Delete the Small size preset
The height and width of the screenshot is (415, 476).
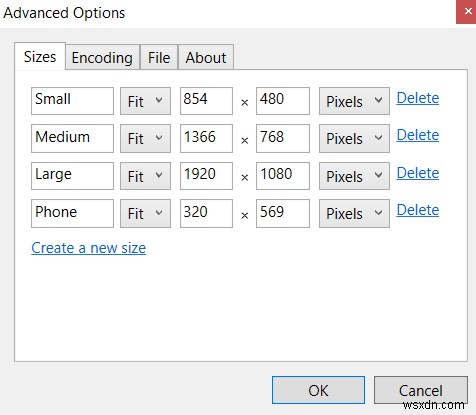(418, 98)
